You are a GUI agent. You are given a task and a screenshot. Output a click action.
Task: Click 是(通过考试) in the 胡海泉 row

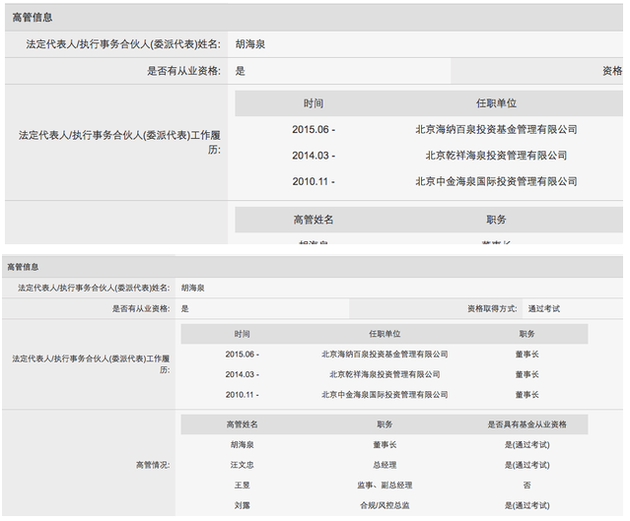527,445
